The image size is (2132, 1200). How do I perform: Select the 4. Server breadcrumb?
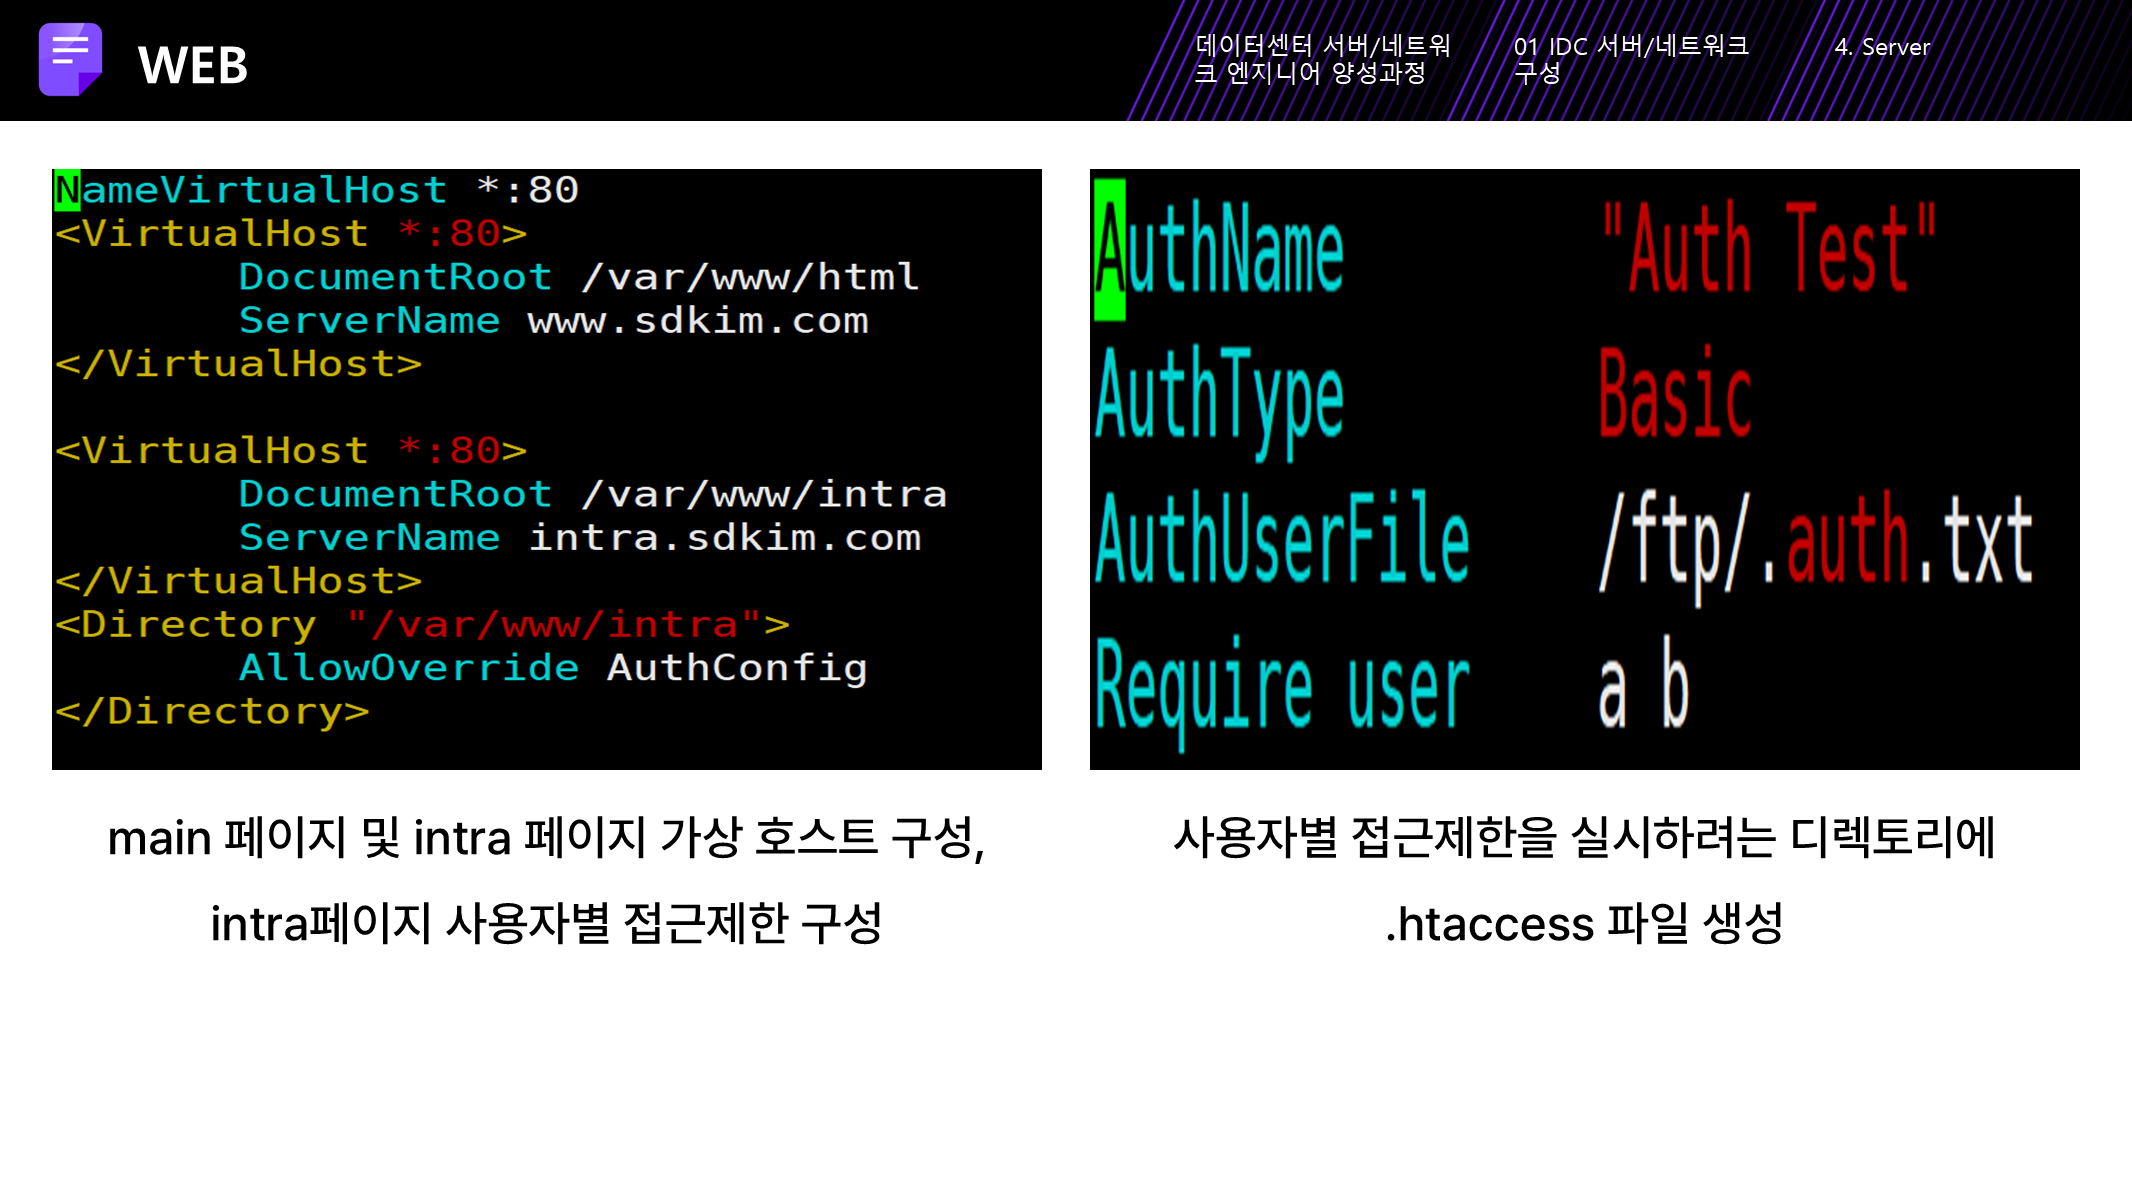click(1881, 47)
